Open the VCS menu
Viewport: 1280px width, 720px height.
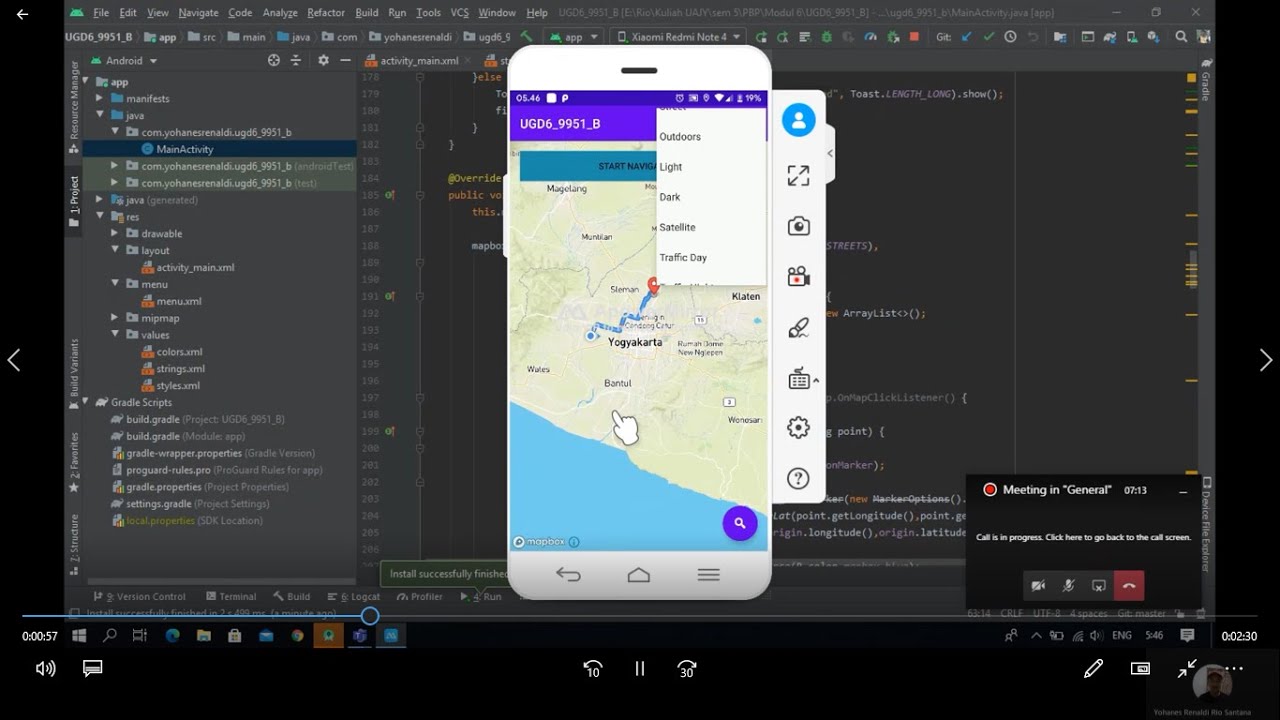click(460, 13)
